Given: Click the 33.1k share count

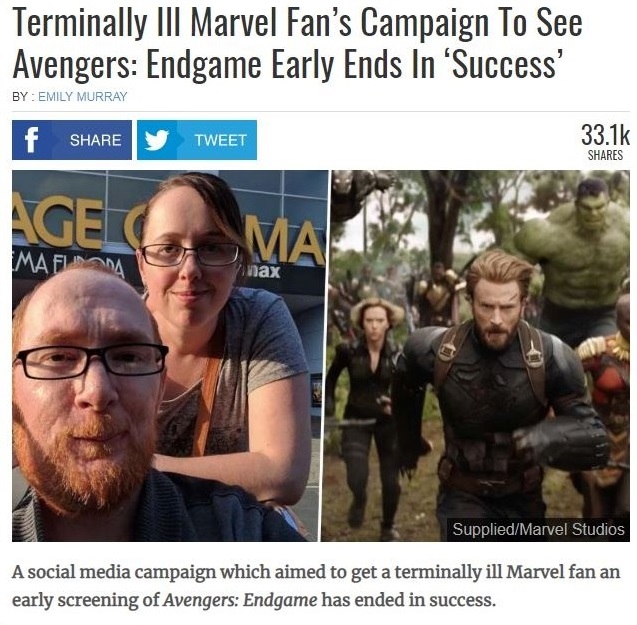Looking at the screenshot, I should pos(605,135).
